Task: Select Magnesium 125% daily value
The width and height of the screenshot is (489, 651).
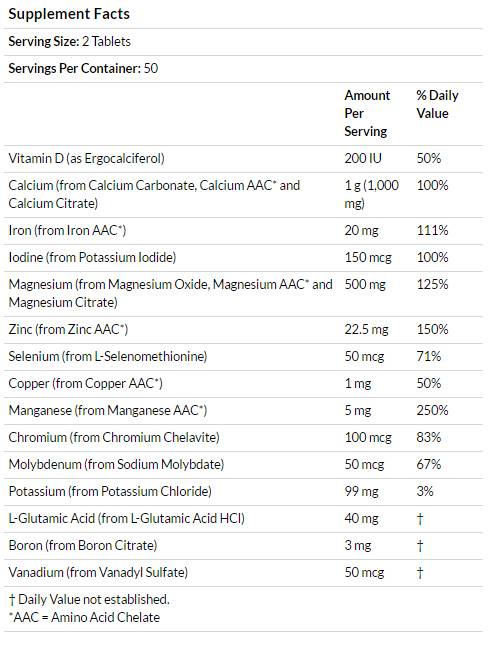Action: (433, 284)
